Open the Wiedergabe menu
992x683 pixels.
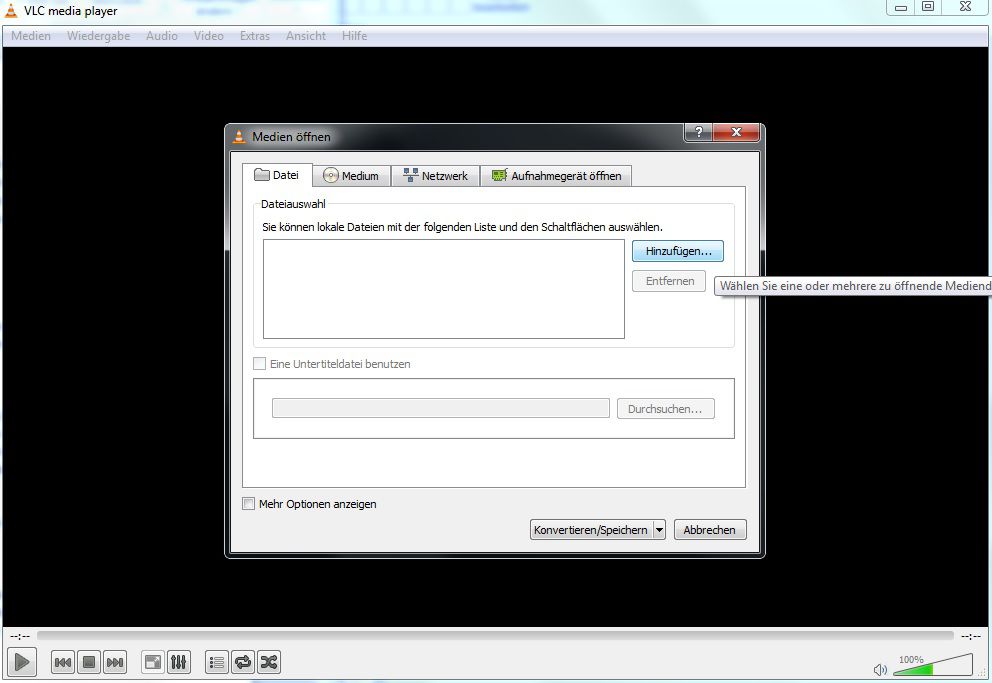98,35
